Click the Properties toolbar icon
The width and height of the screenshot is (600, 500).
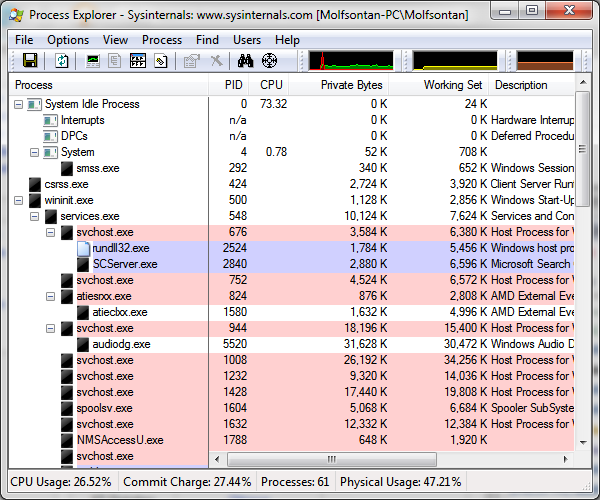point(191,60)
